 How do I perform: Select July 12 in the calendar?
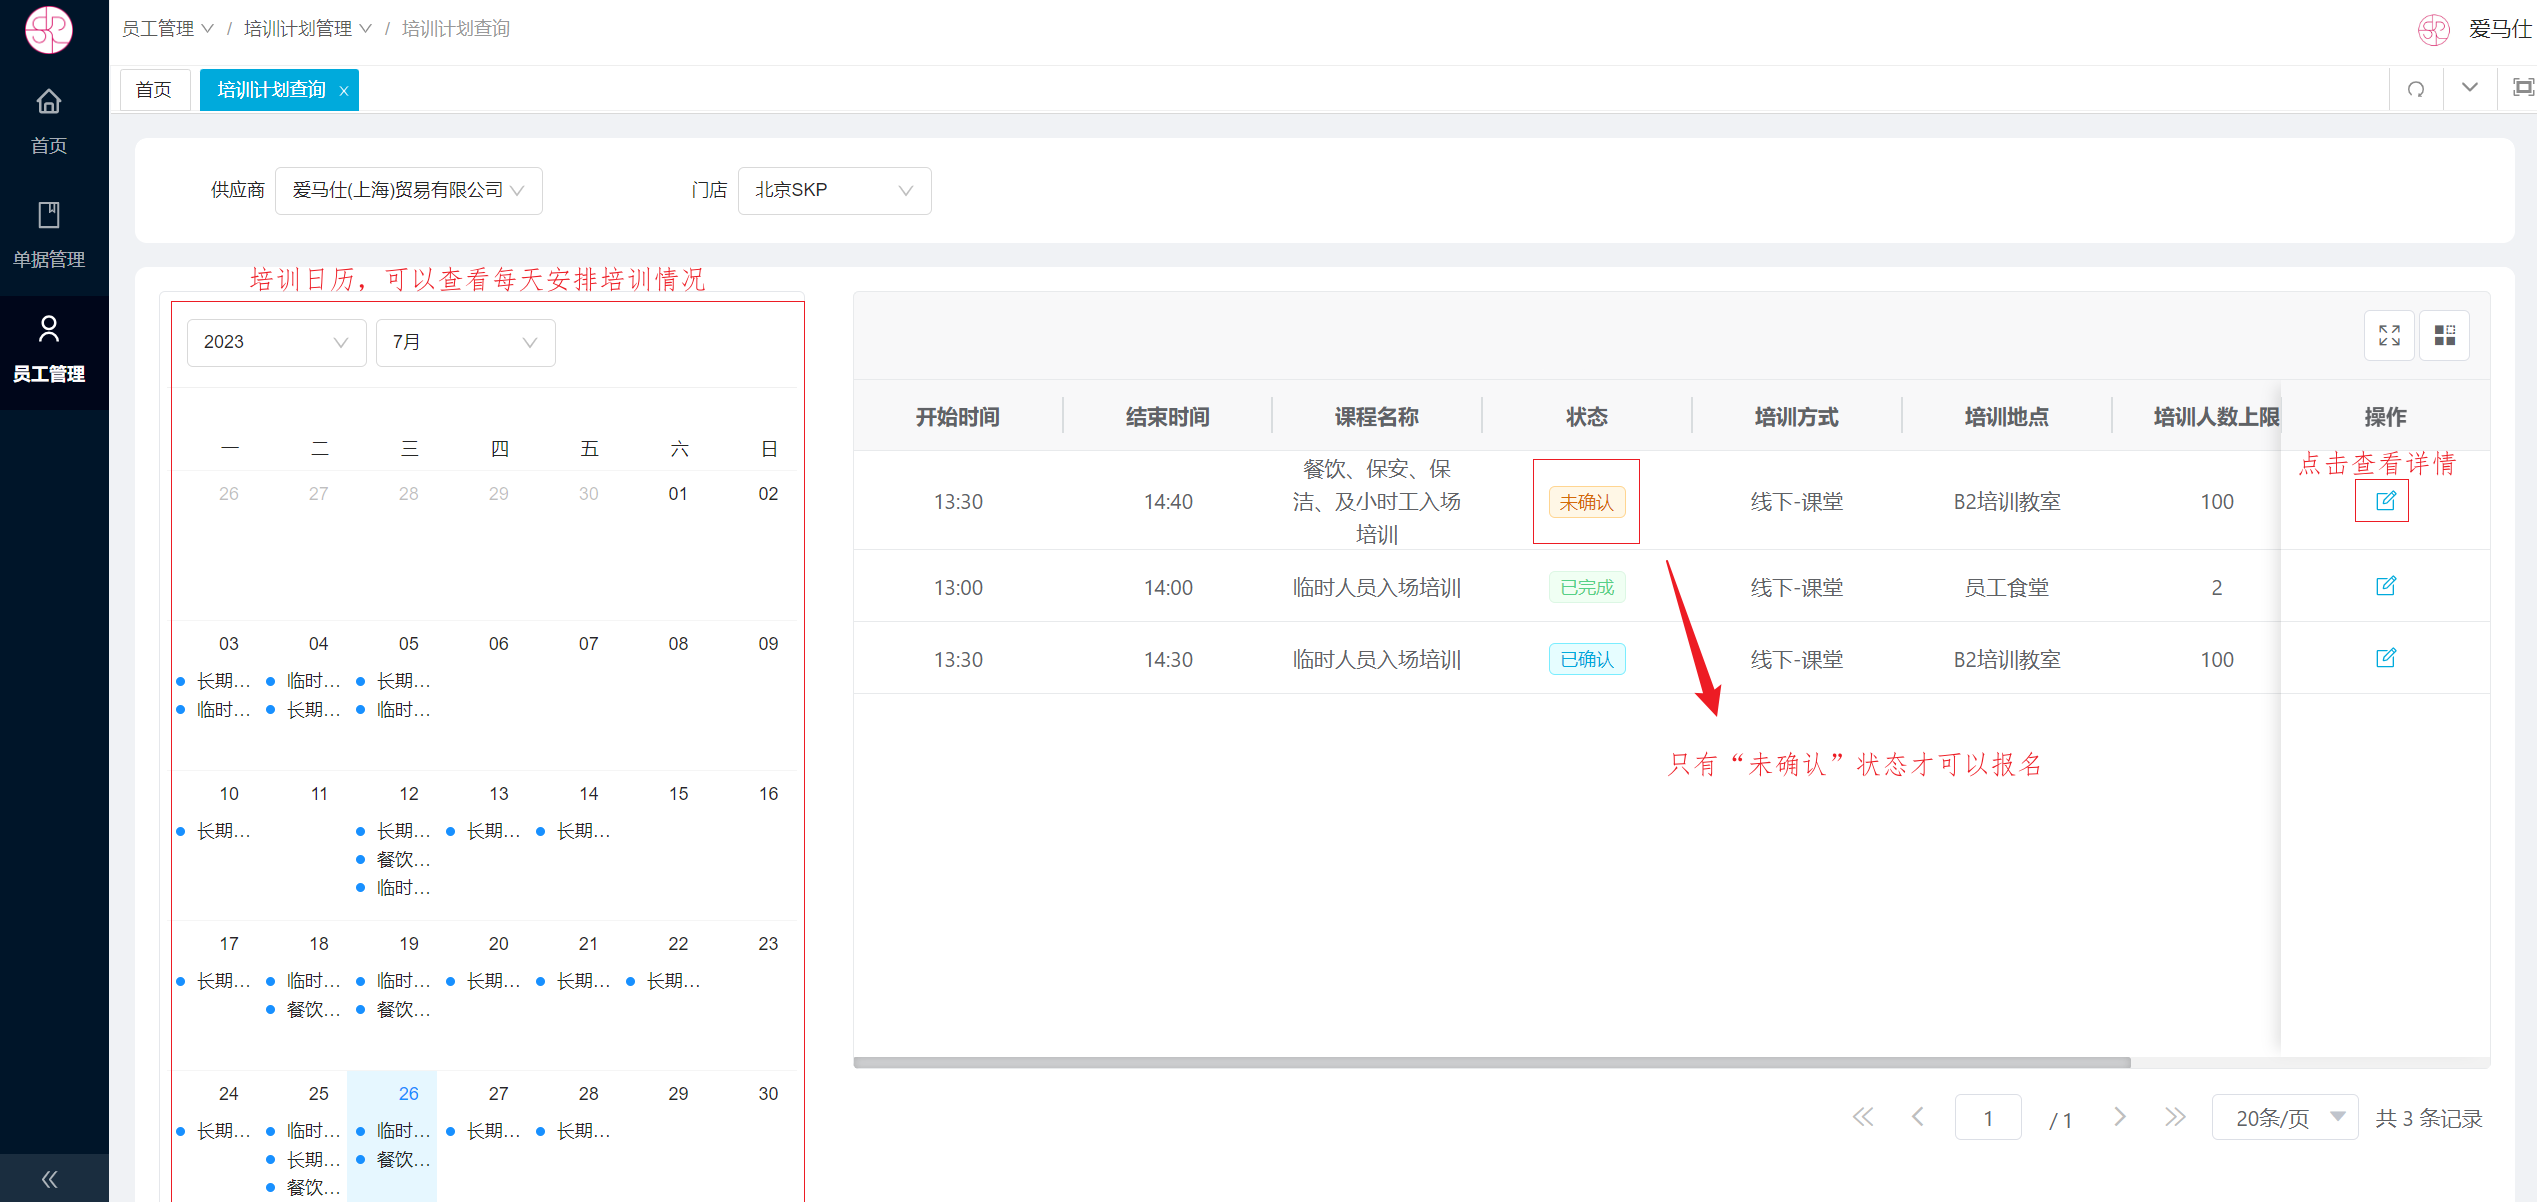coord(408,794)
